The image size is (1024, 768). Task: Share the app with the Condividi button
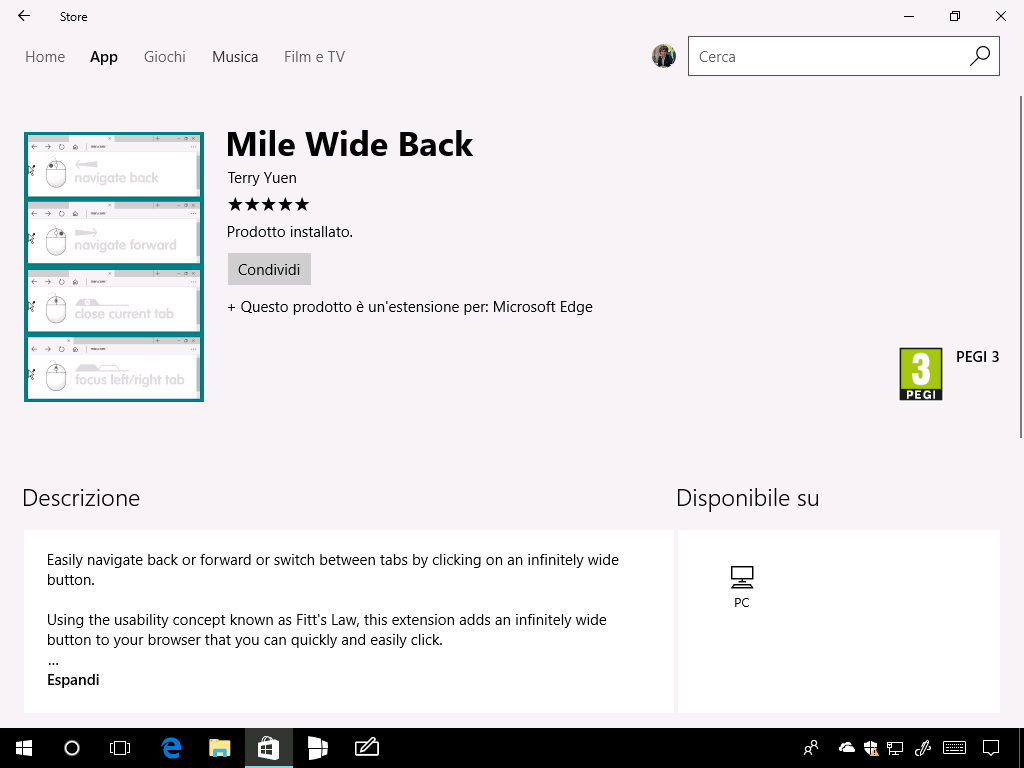click(269, 269)
